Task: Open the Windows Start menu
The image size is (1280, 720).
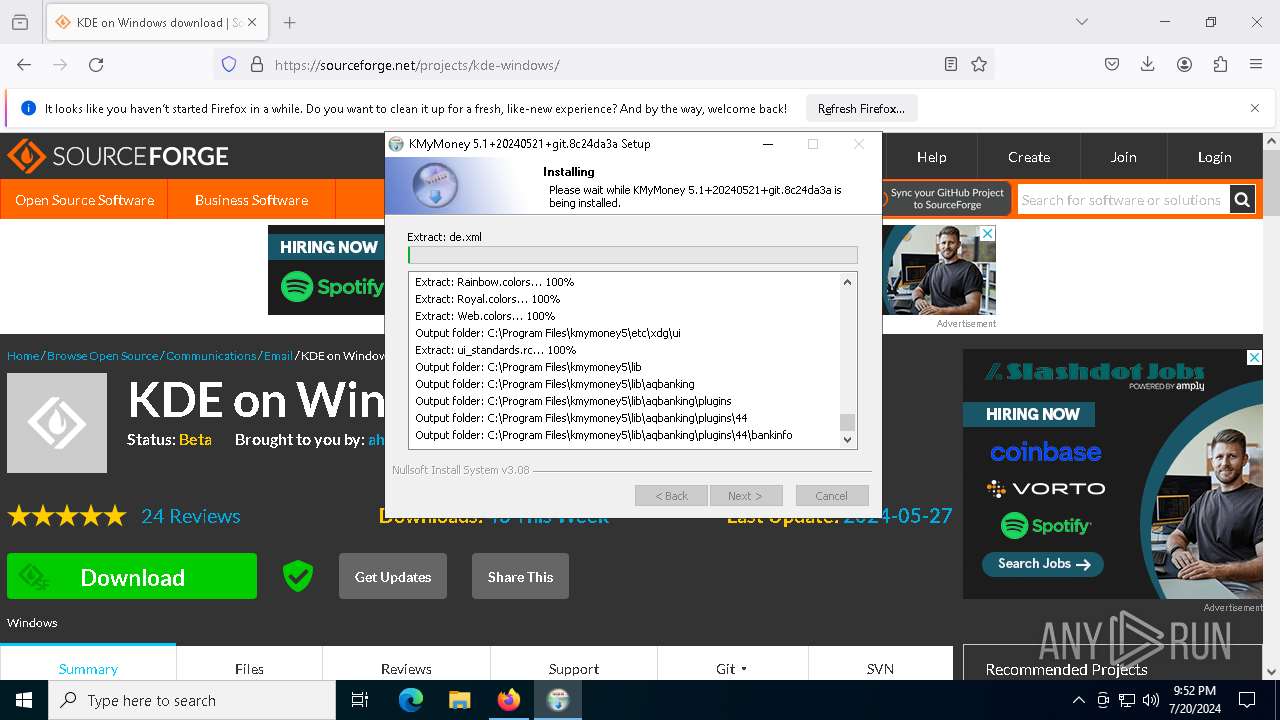Action: tap(24, 700)
